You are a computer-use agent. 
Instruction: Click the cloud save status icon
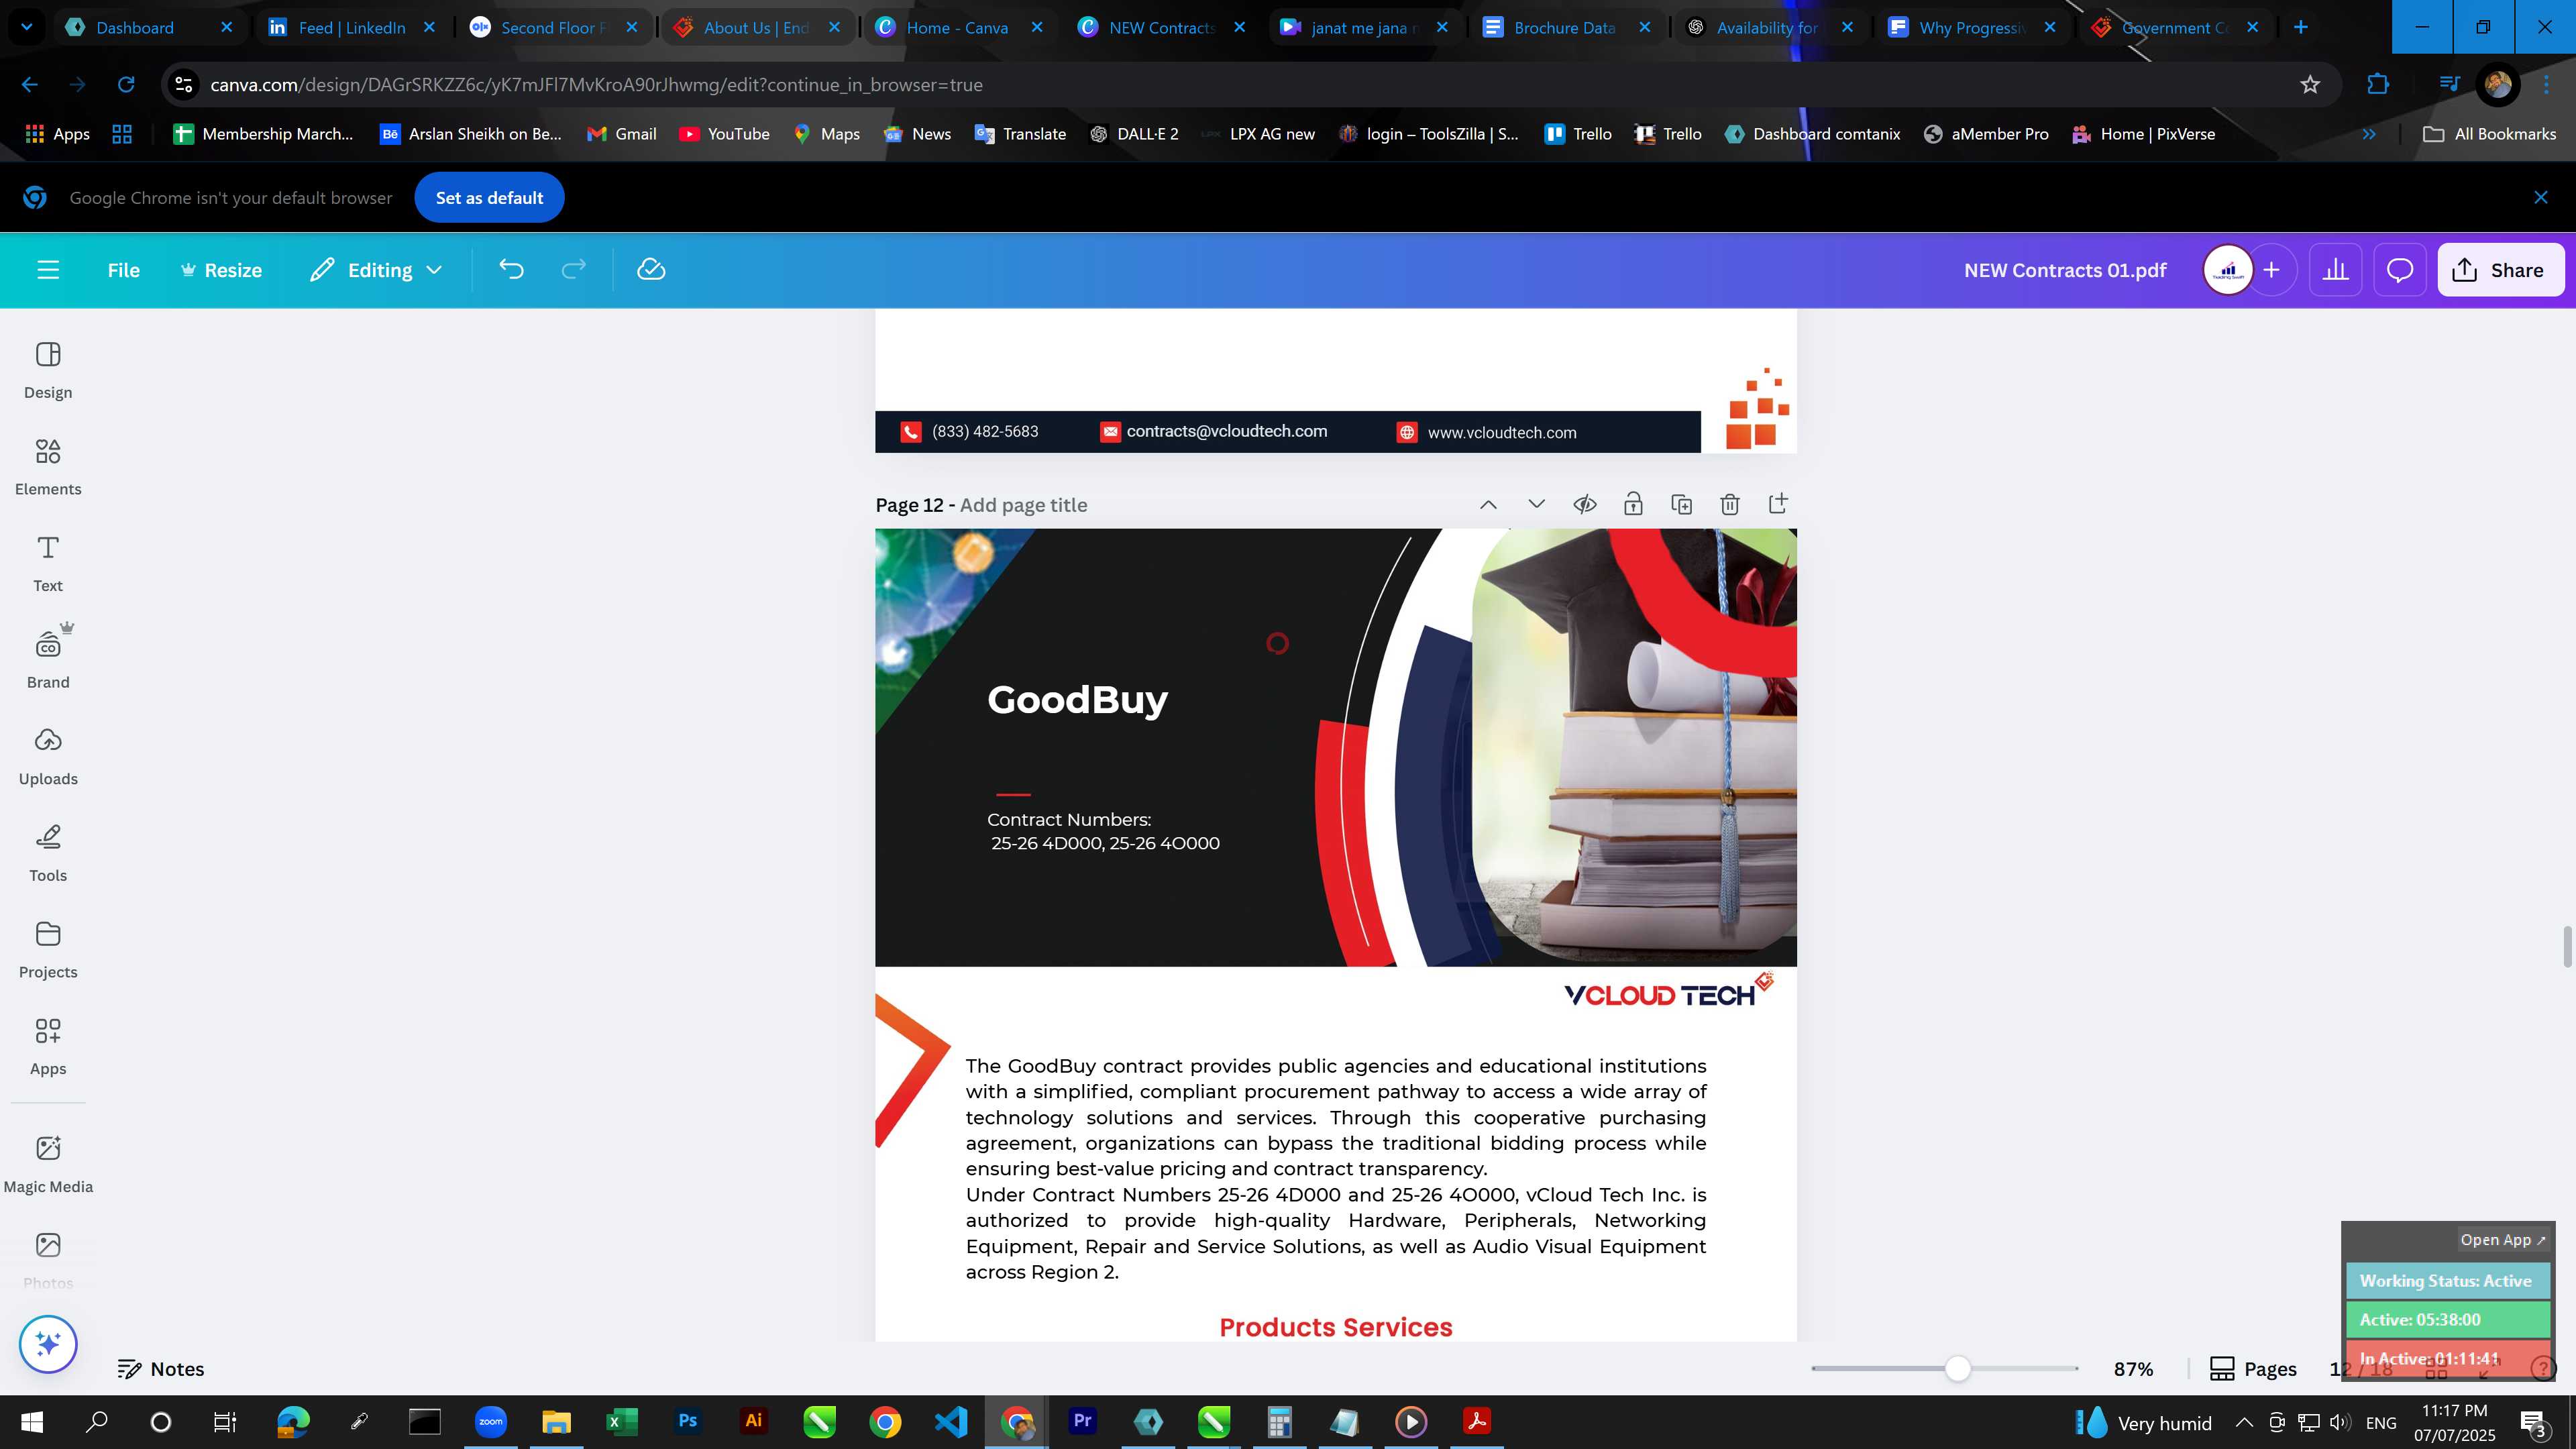(651, 270)
